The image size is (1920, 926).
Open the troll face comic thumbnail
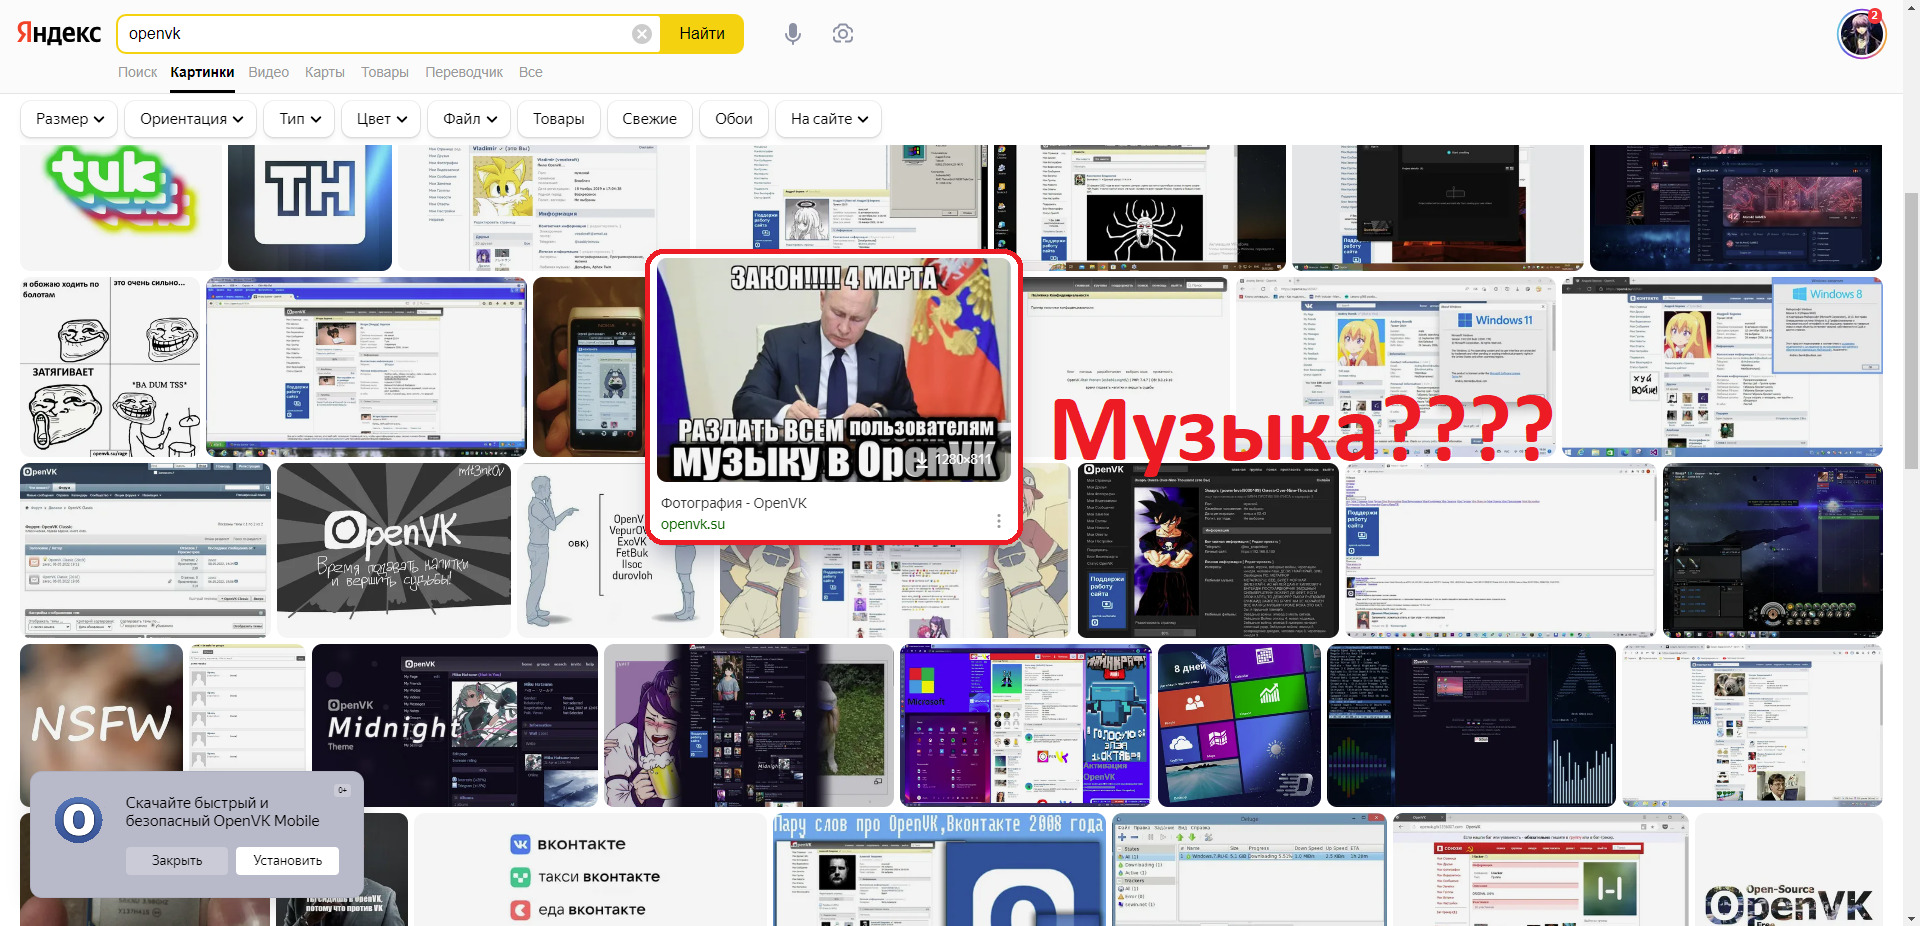(x=110, y=367)
